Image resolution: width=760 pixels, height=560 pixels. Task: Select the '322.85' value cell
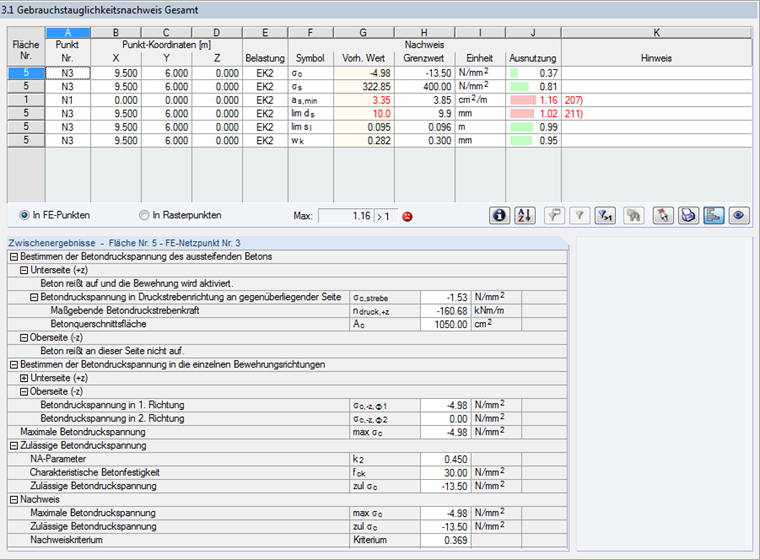(x=364, y=87)
